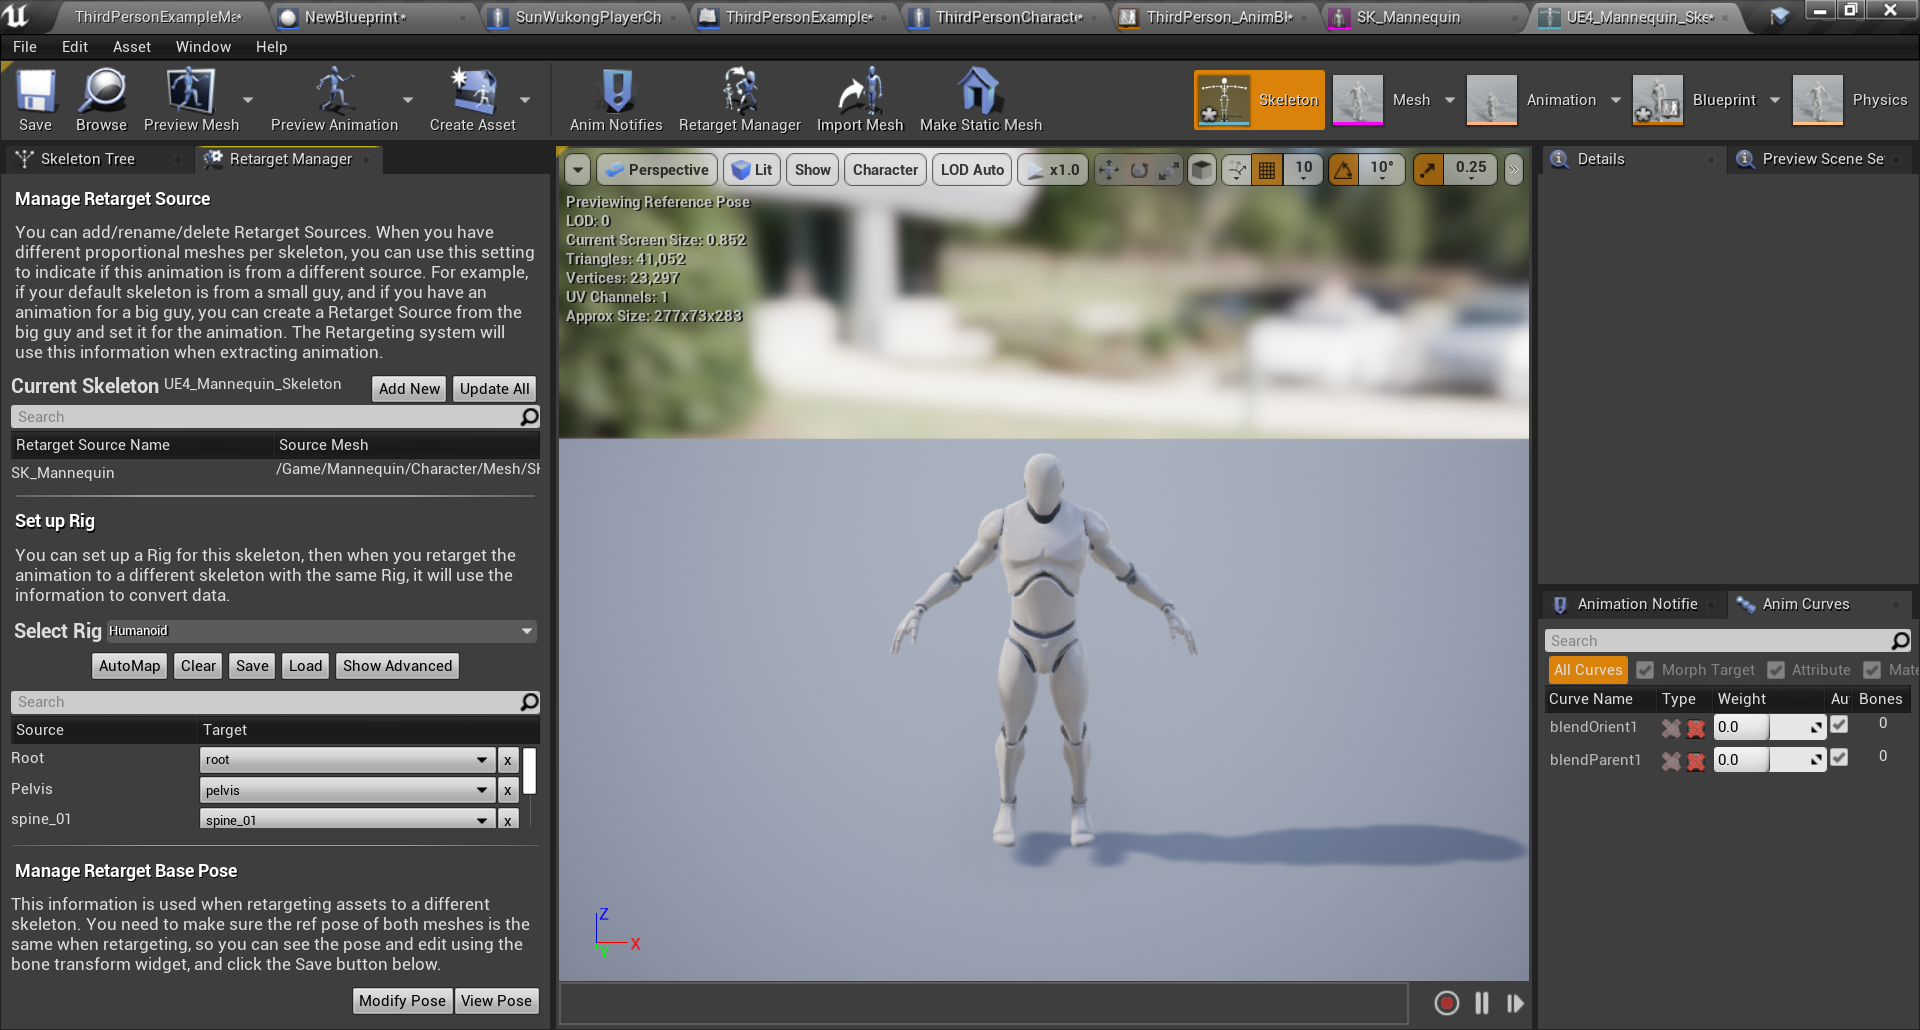Open the File menu
Viewport: 1920px width, 1030px height.
25,47
